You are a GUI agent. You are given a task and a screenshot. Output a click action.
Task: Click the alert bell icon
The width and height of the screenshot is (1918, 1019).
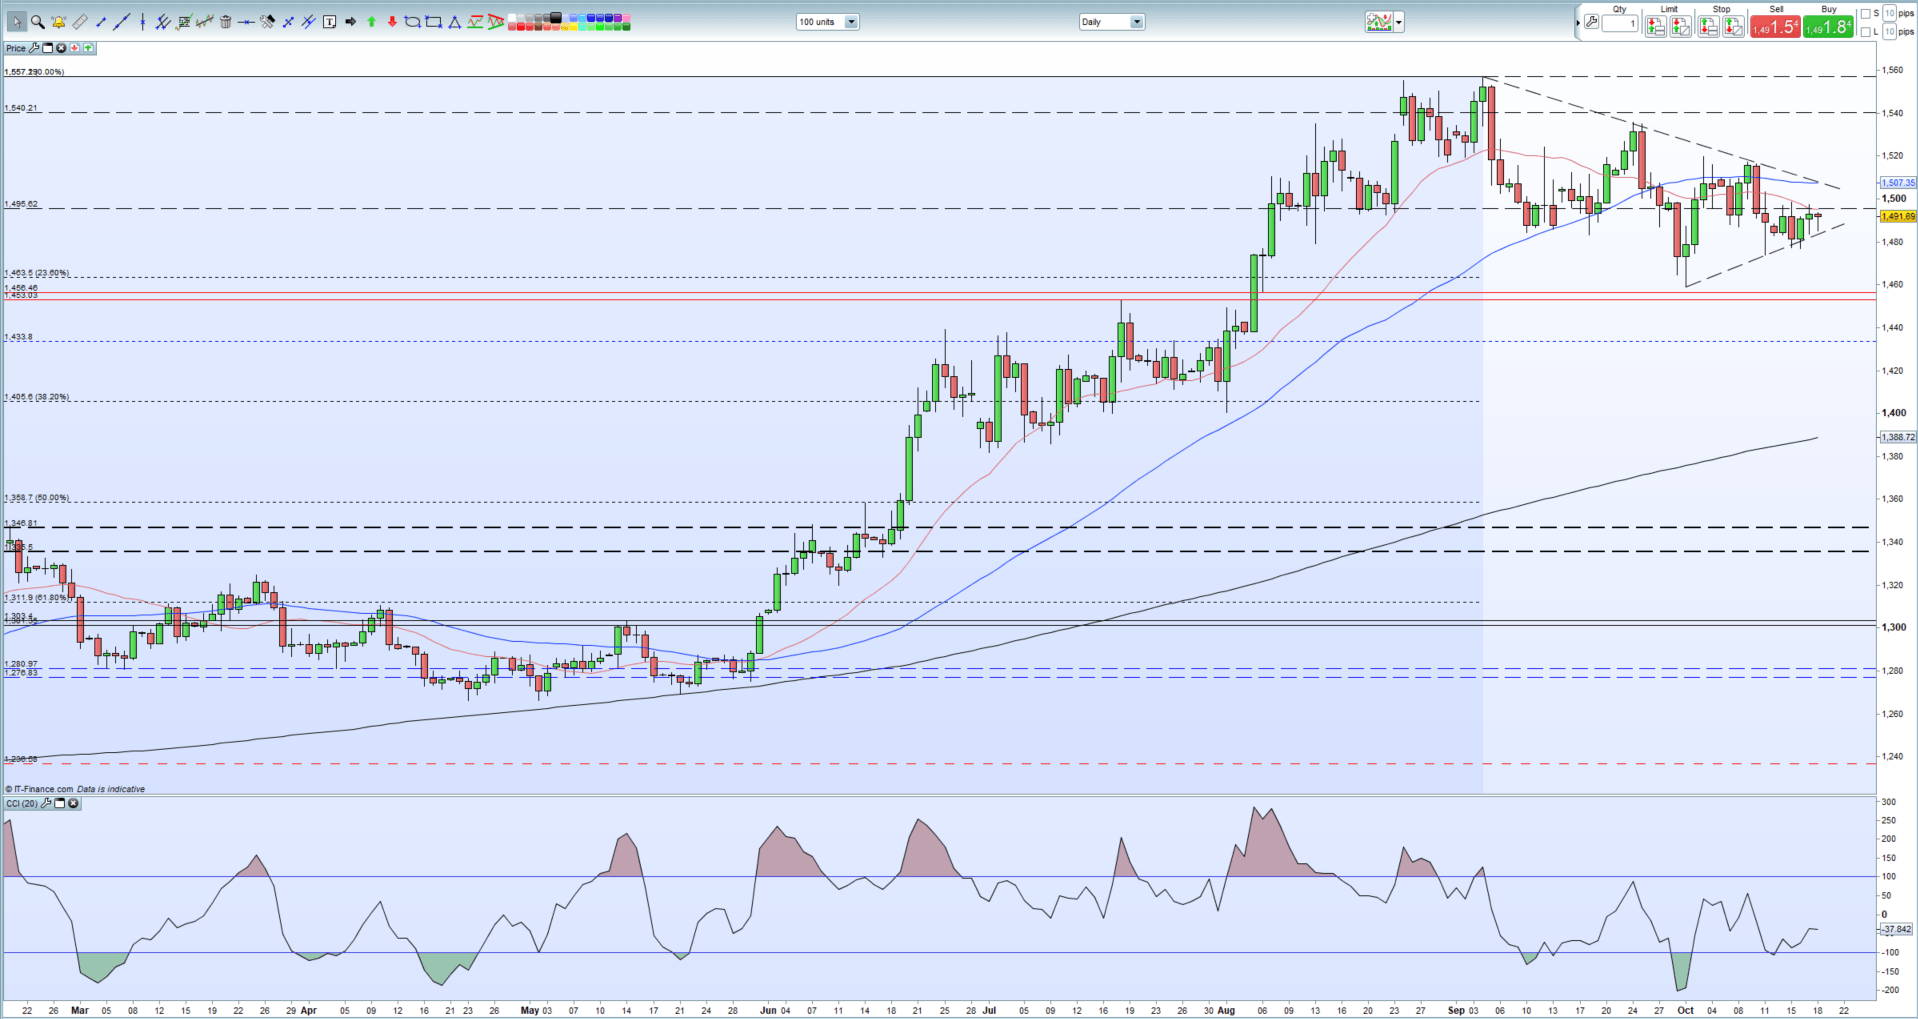58,22
